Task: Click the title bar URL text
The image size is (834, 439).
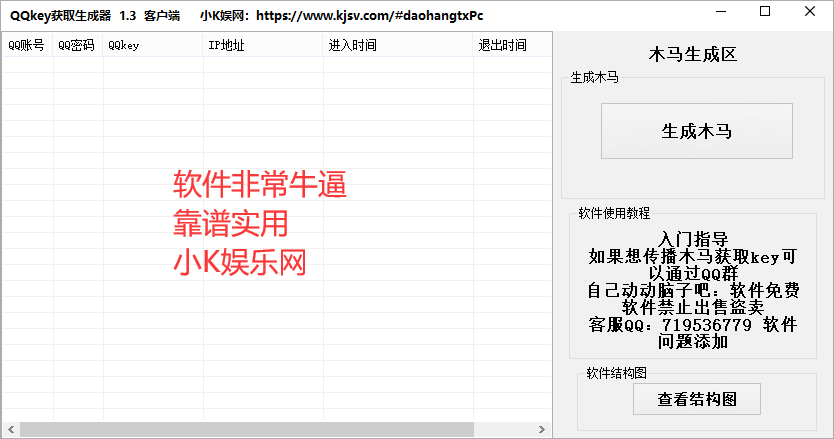Action: pos(377,15)
